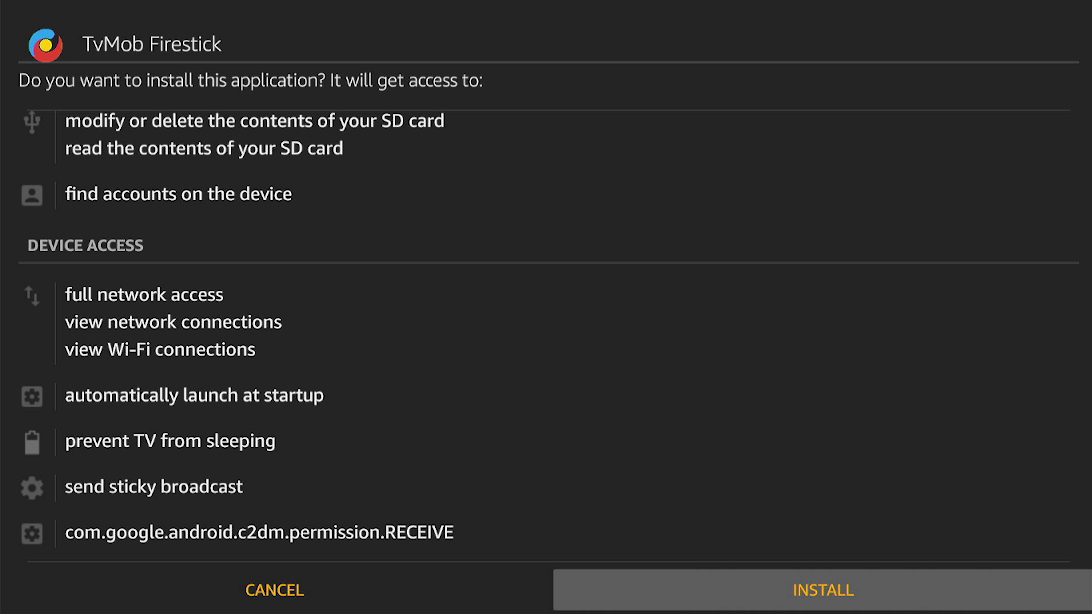Image resolution: width=1092 pixels, height=614 pixels.
Task: Click the startup launch gear-box icon
Action: pos(32,396)
